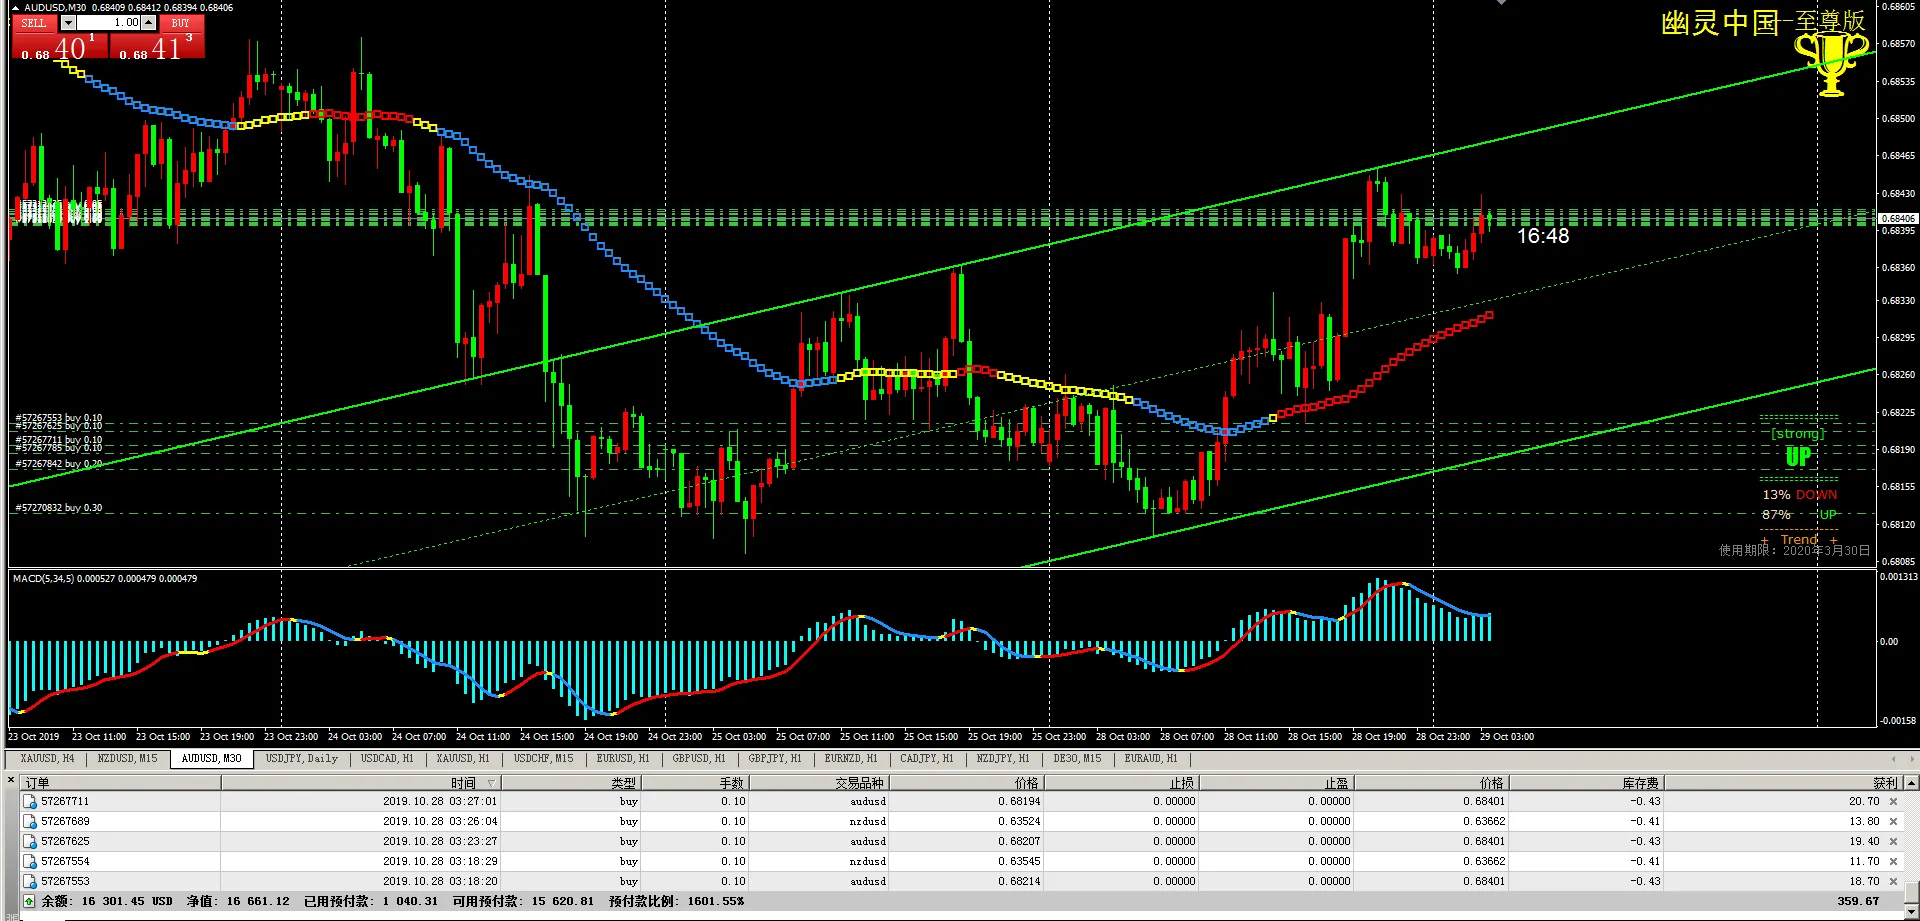Close order 57267689 with its X icon
Screen dimensions: 1920x921
click(x=1893, y=821)
